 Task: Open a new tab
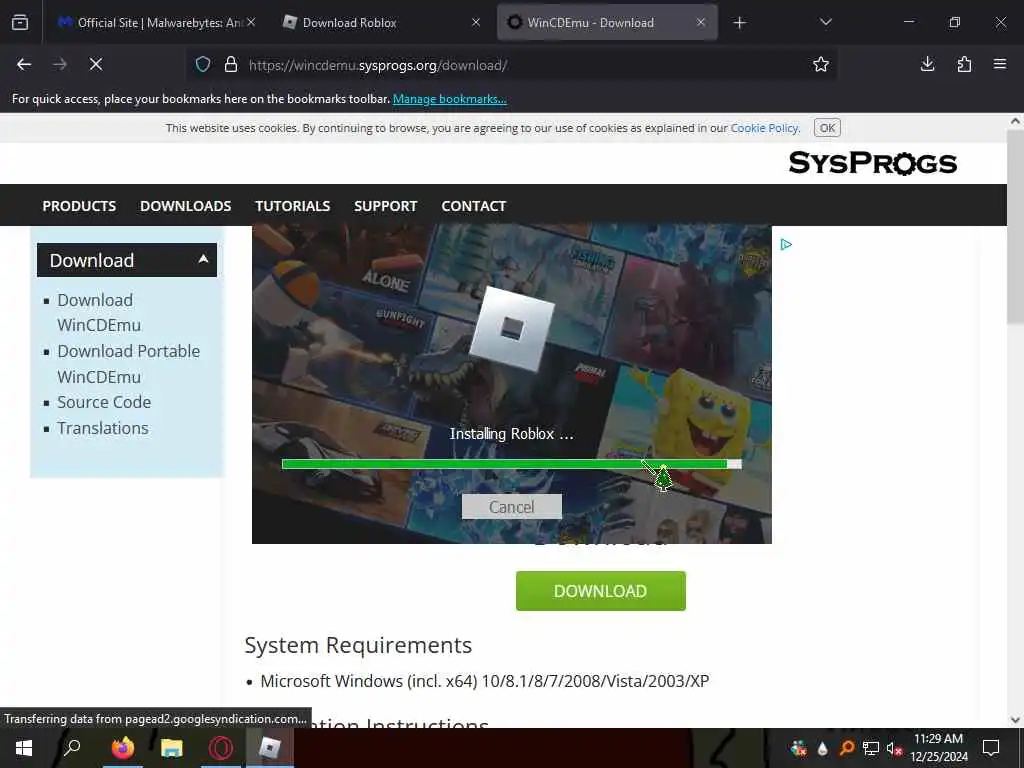click(739, 23)
